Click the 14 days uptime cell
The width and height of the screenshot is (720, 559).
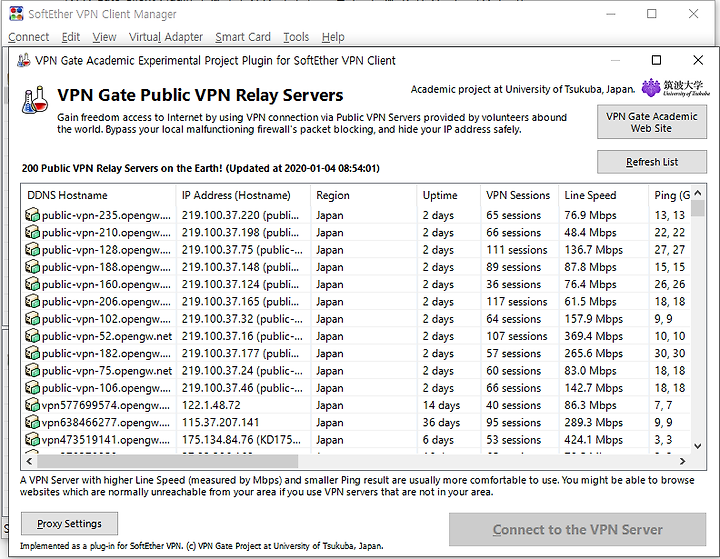pos(441,405)
